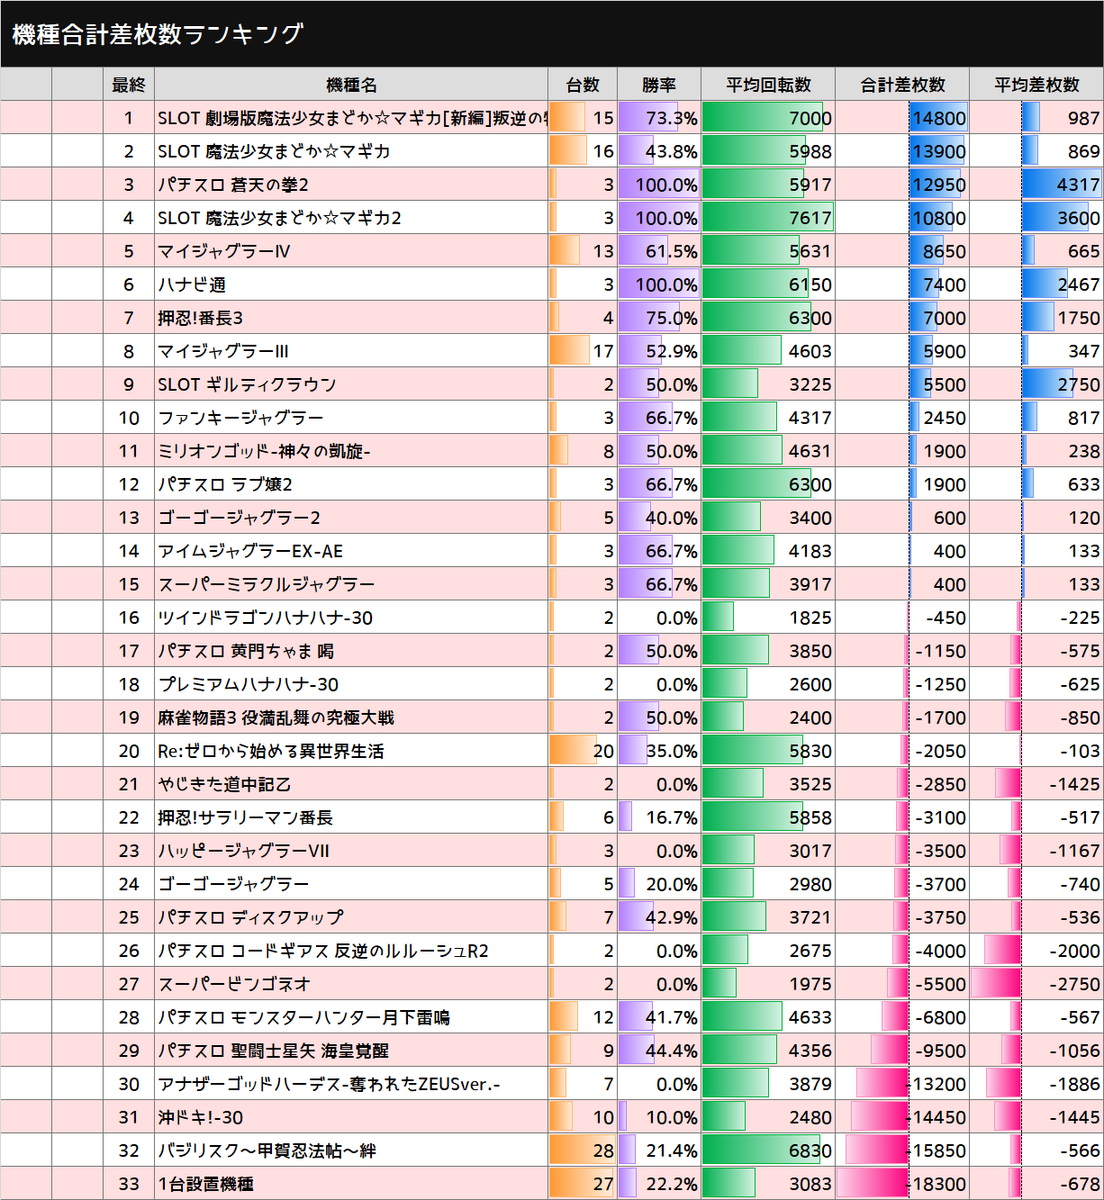The width and height of the screenshot is (1104, 1200).
Task: Select SLOT 魔法少女まどか☆マギカ2 machine name
Action: [279, 218]
